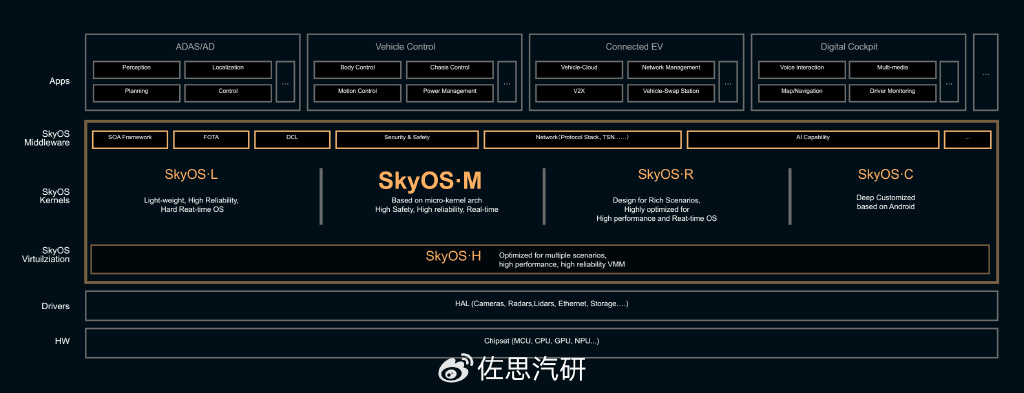Click the Power Management box
This screenshot has width=1024, height=393.
click(x=450, y=93)
